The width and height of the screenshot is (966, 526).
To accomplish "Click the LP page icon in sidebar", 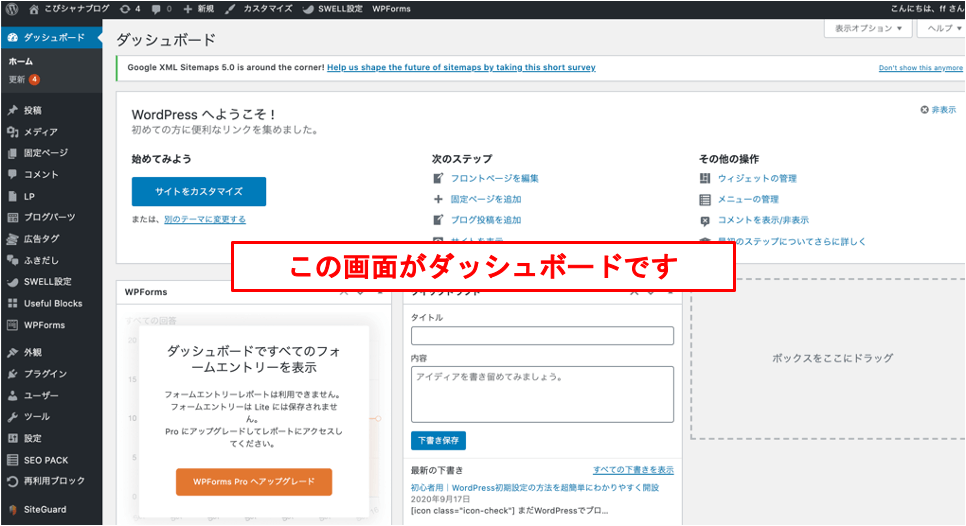I will point(12,196).
